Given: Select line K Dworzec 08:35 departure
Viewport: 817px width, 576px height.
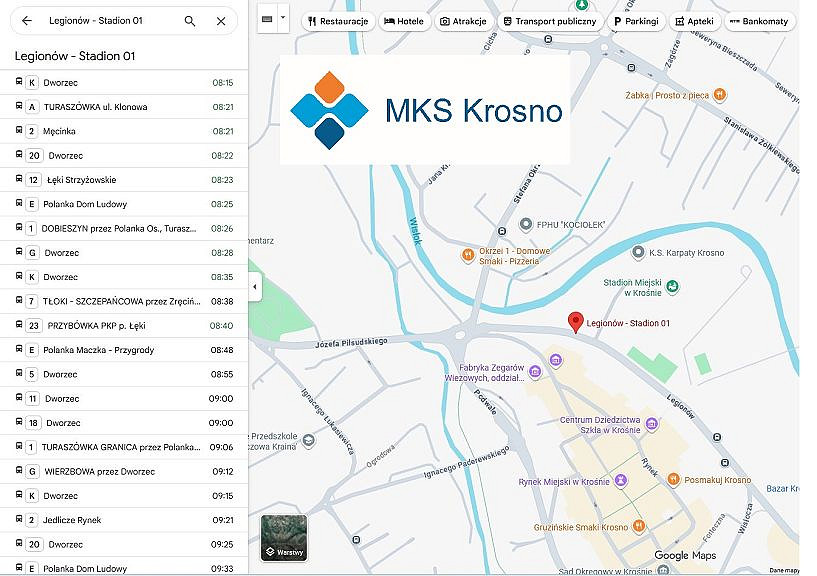Looking at the screenshot, I should click(124, 277).
